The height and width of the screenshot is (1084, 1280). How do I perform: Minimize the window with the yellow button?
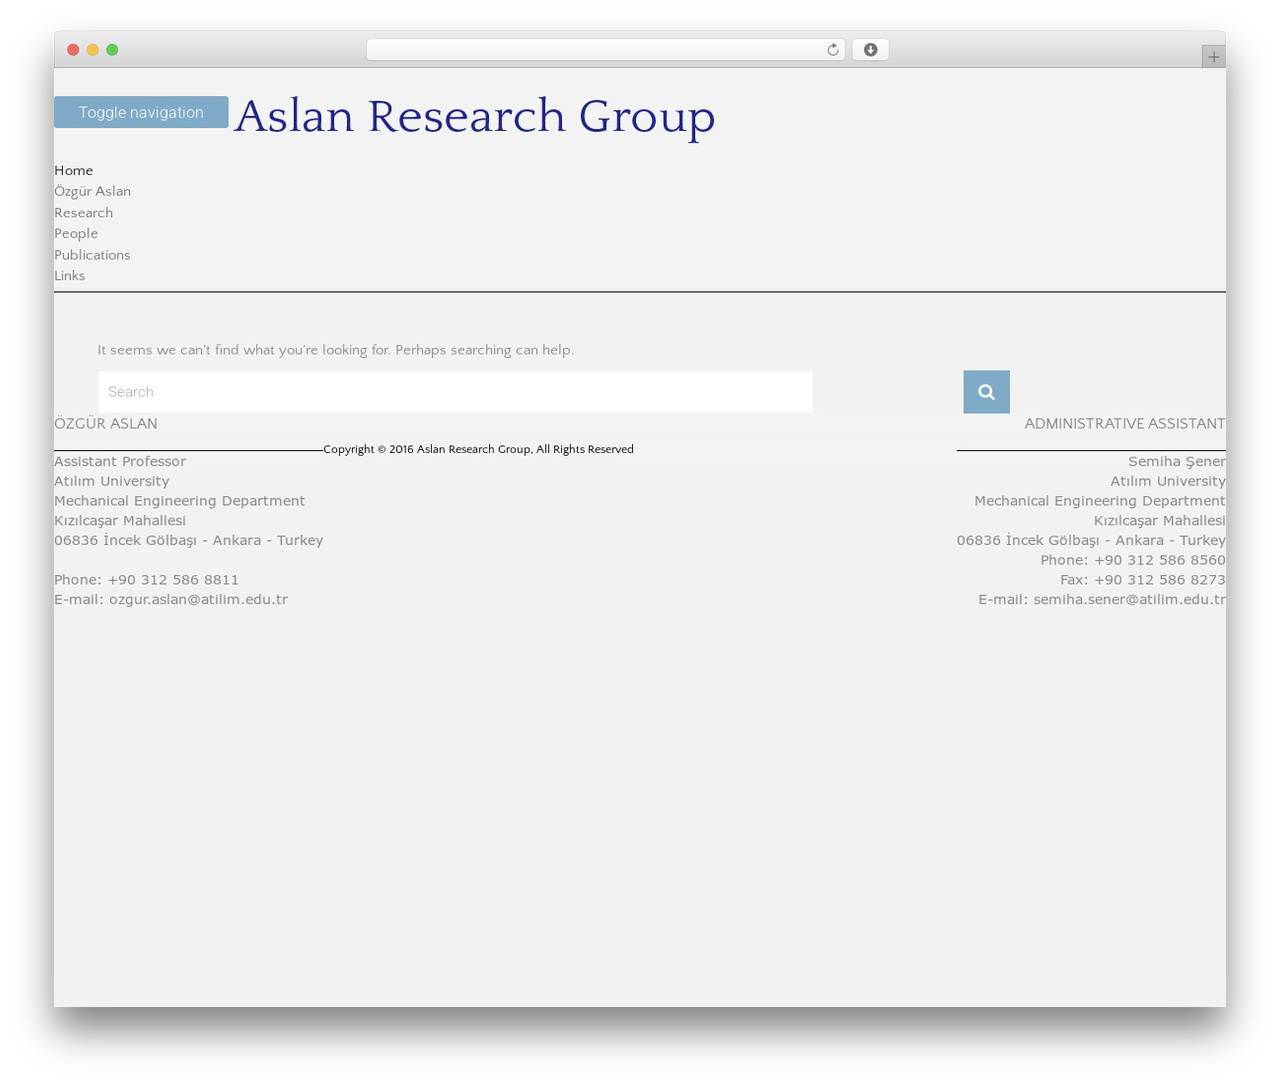pos(92,50)
